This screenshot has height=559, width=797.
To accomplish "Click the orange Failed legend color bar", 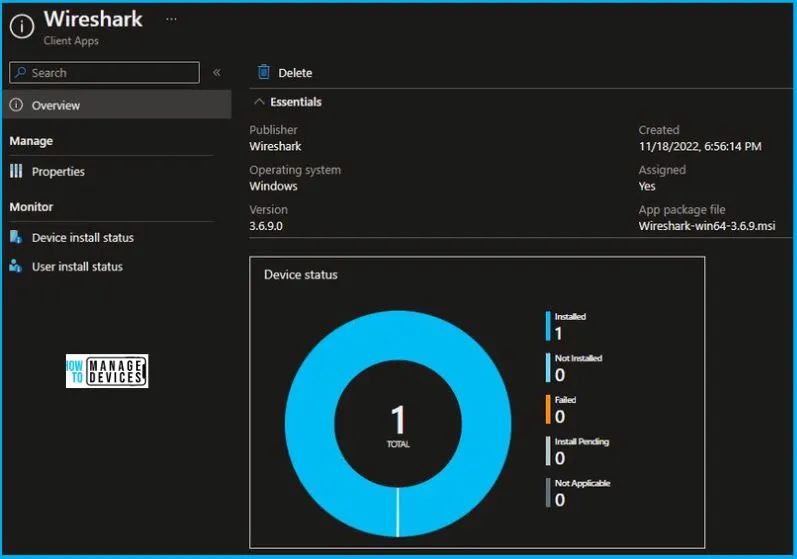I will 548,409.
